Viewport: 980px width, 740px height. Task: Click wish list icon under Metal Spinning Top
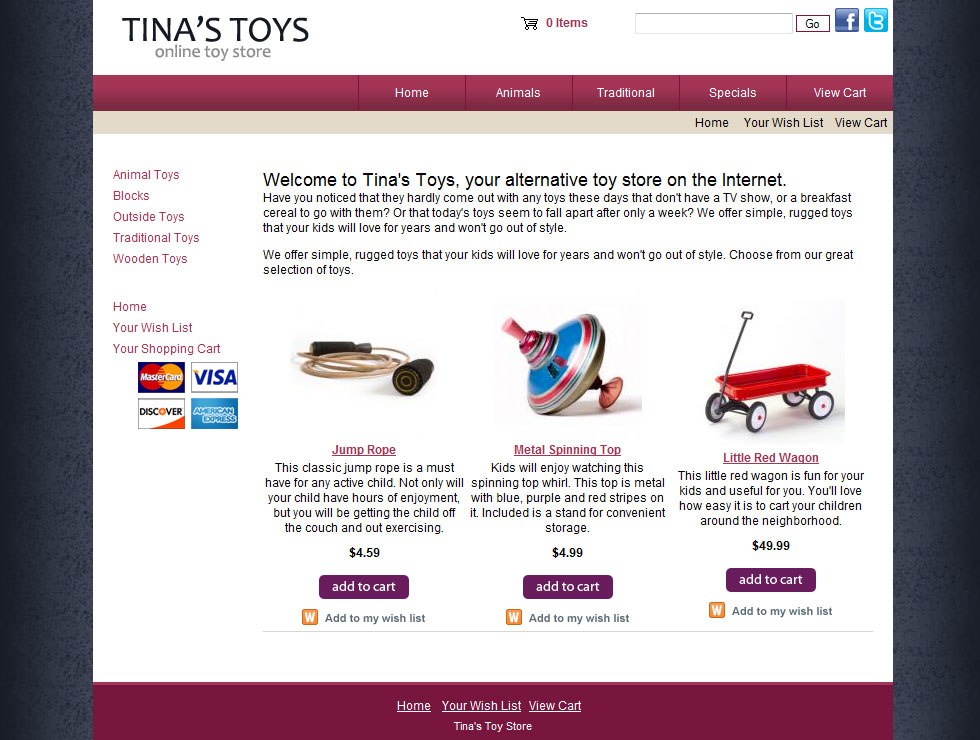(514, 618)
